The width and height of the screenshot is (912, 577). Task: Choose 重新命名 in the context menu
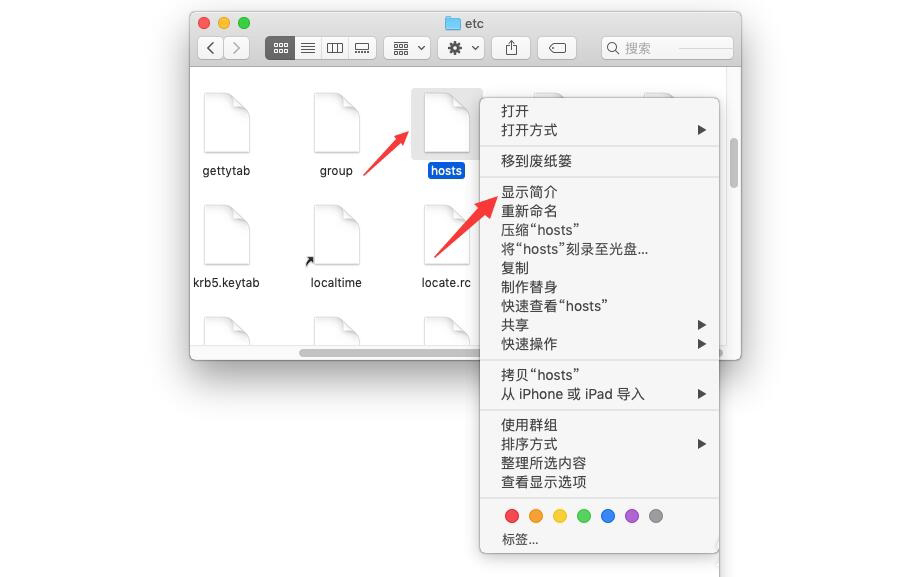(x=599, y=211)
